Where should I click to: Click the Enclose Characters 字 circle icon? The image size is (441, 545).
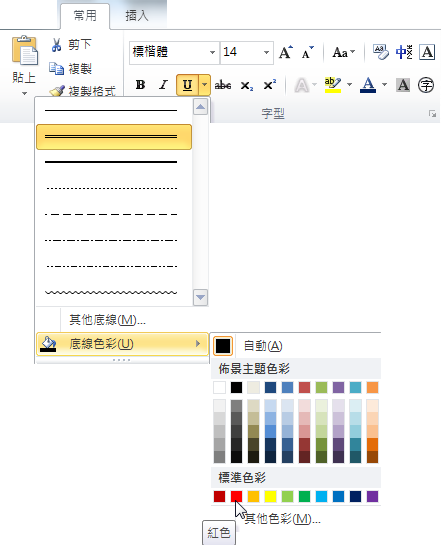(x=426, y=85)
